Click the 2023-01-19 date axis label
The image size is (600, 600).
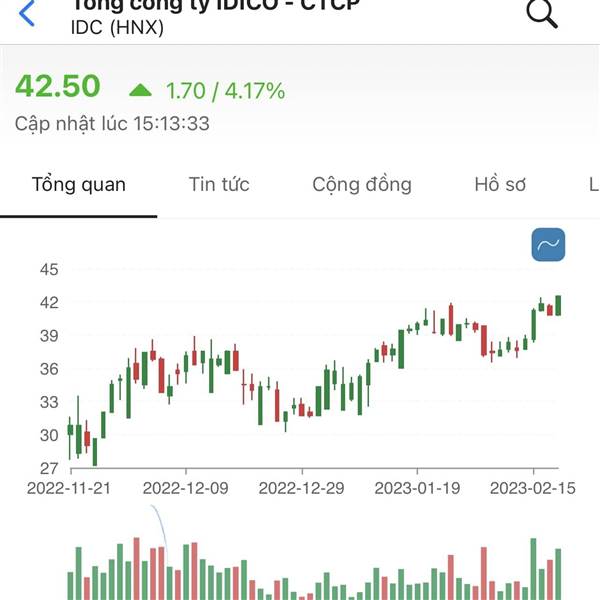(417, 488)
